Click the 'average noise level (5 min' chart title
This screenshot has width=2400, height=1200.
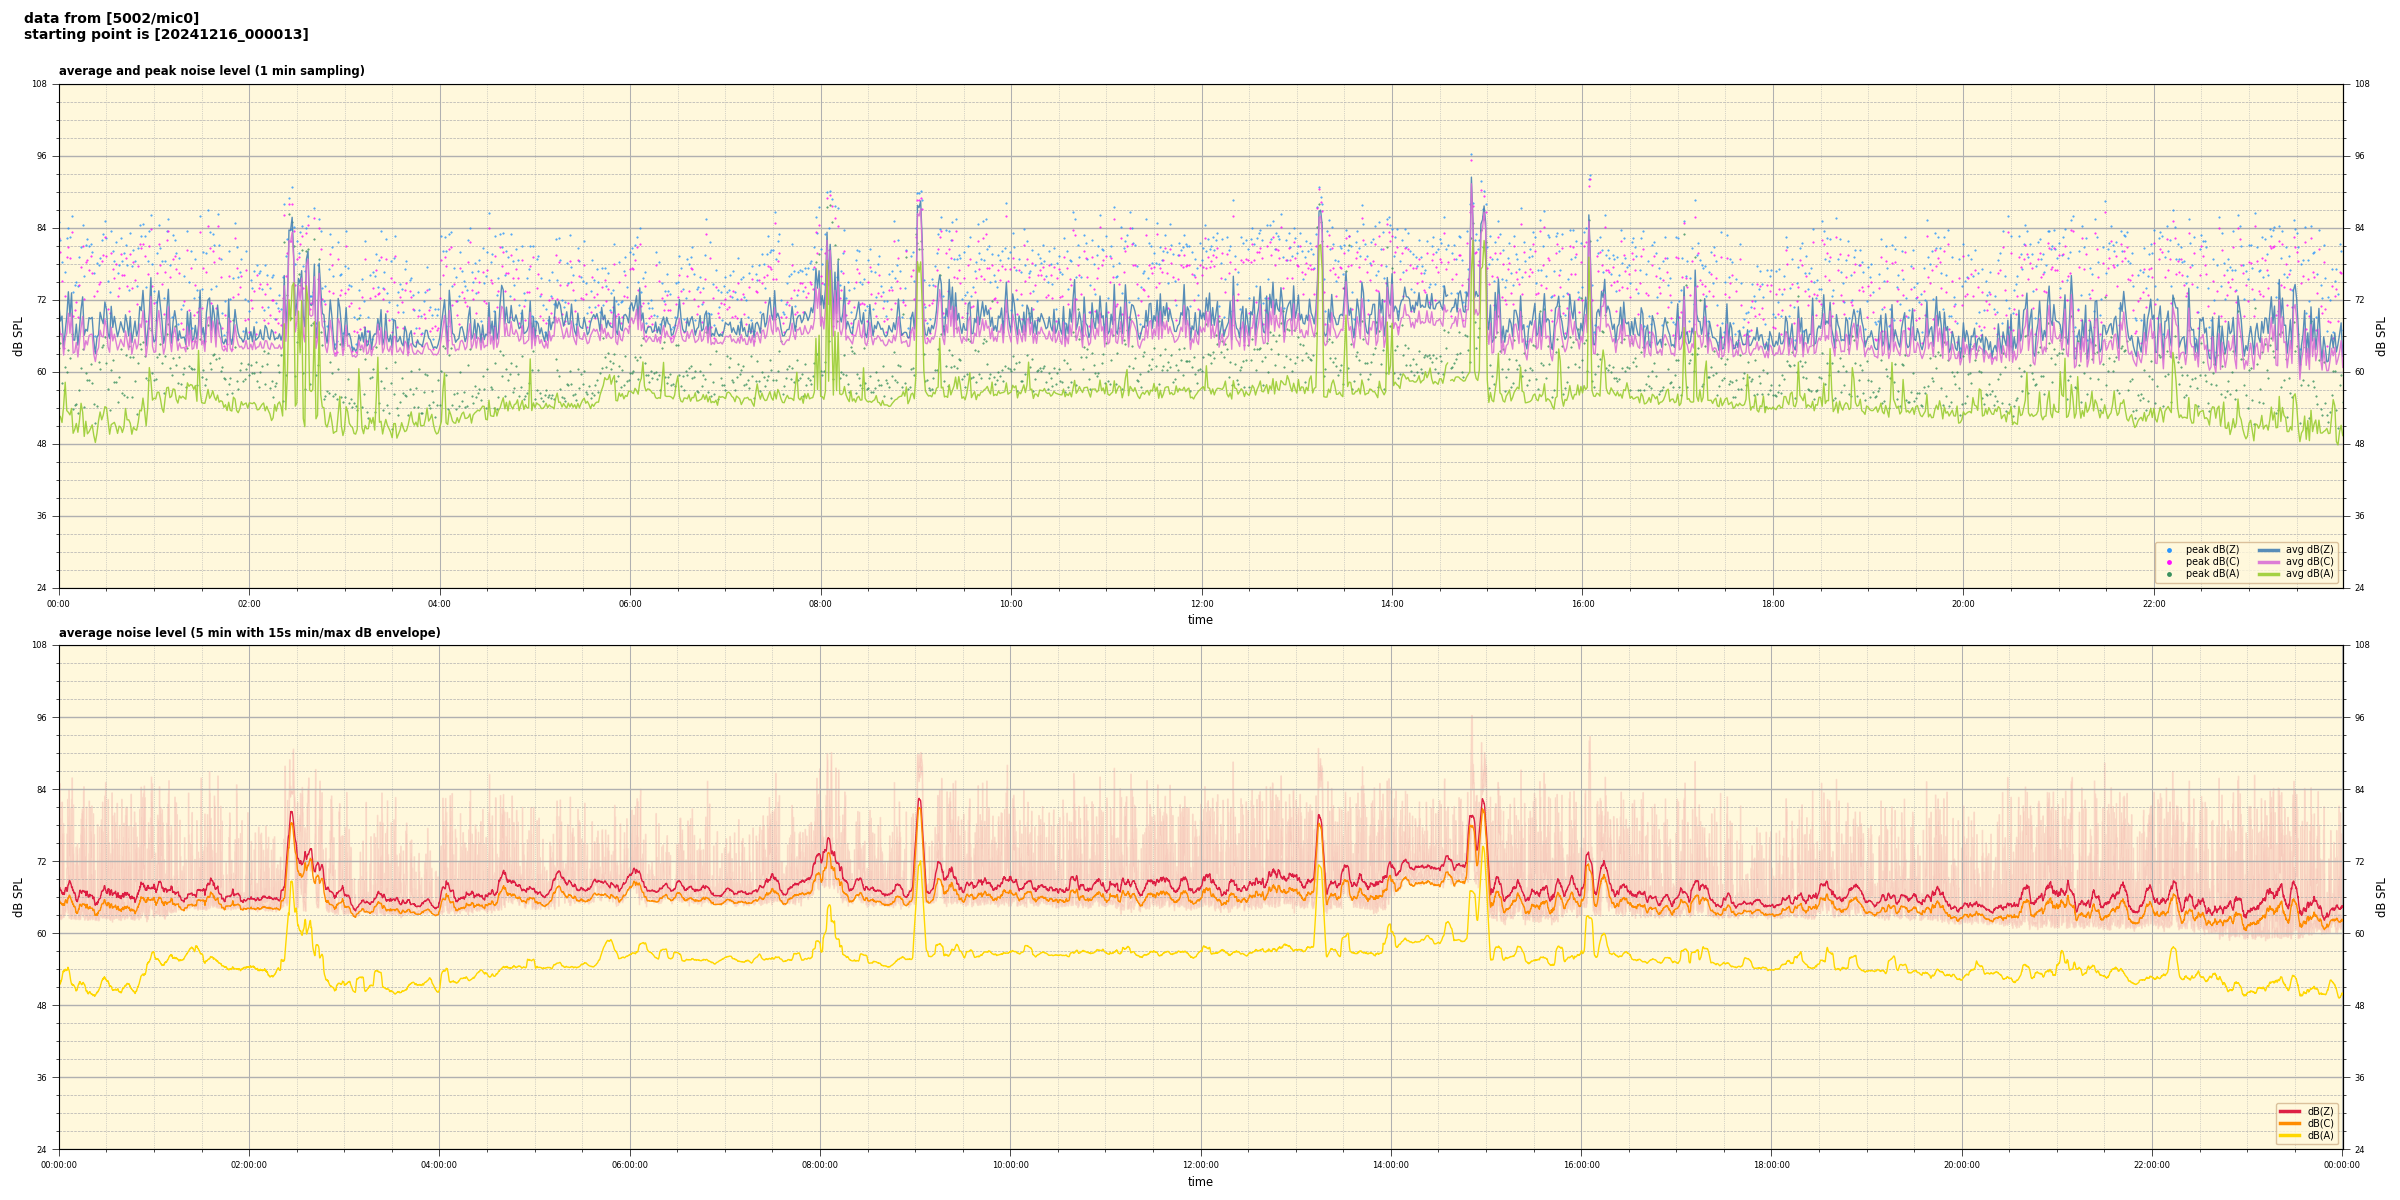tap(249, 633)
